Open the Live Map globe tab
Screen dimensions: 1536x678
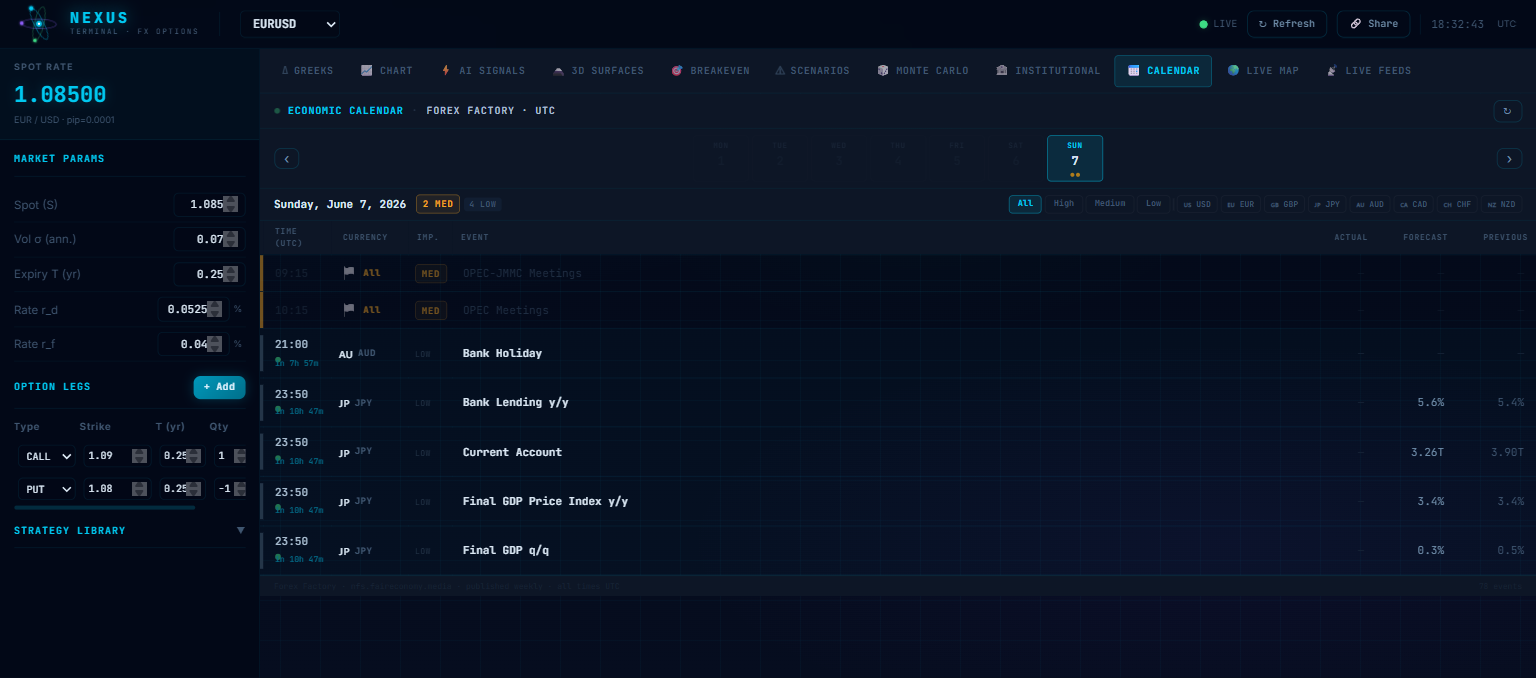coord(1263,71)
